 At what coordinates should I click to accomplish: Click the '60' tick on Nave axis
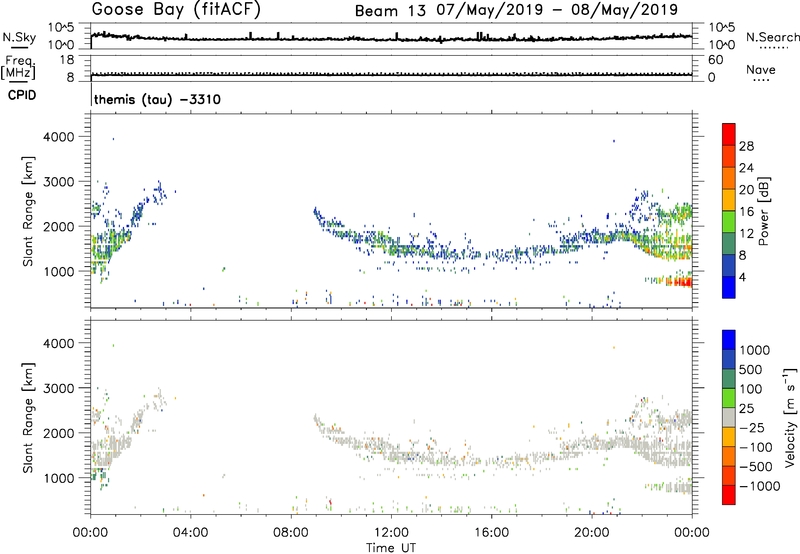[715, 60]
